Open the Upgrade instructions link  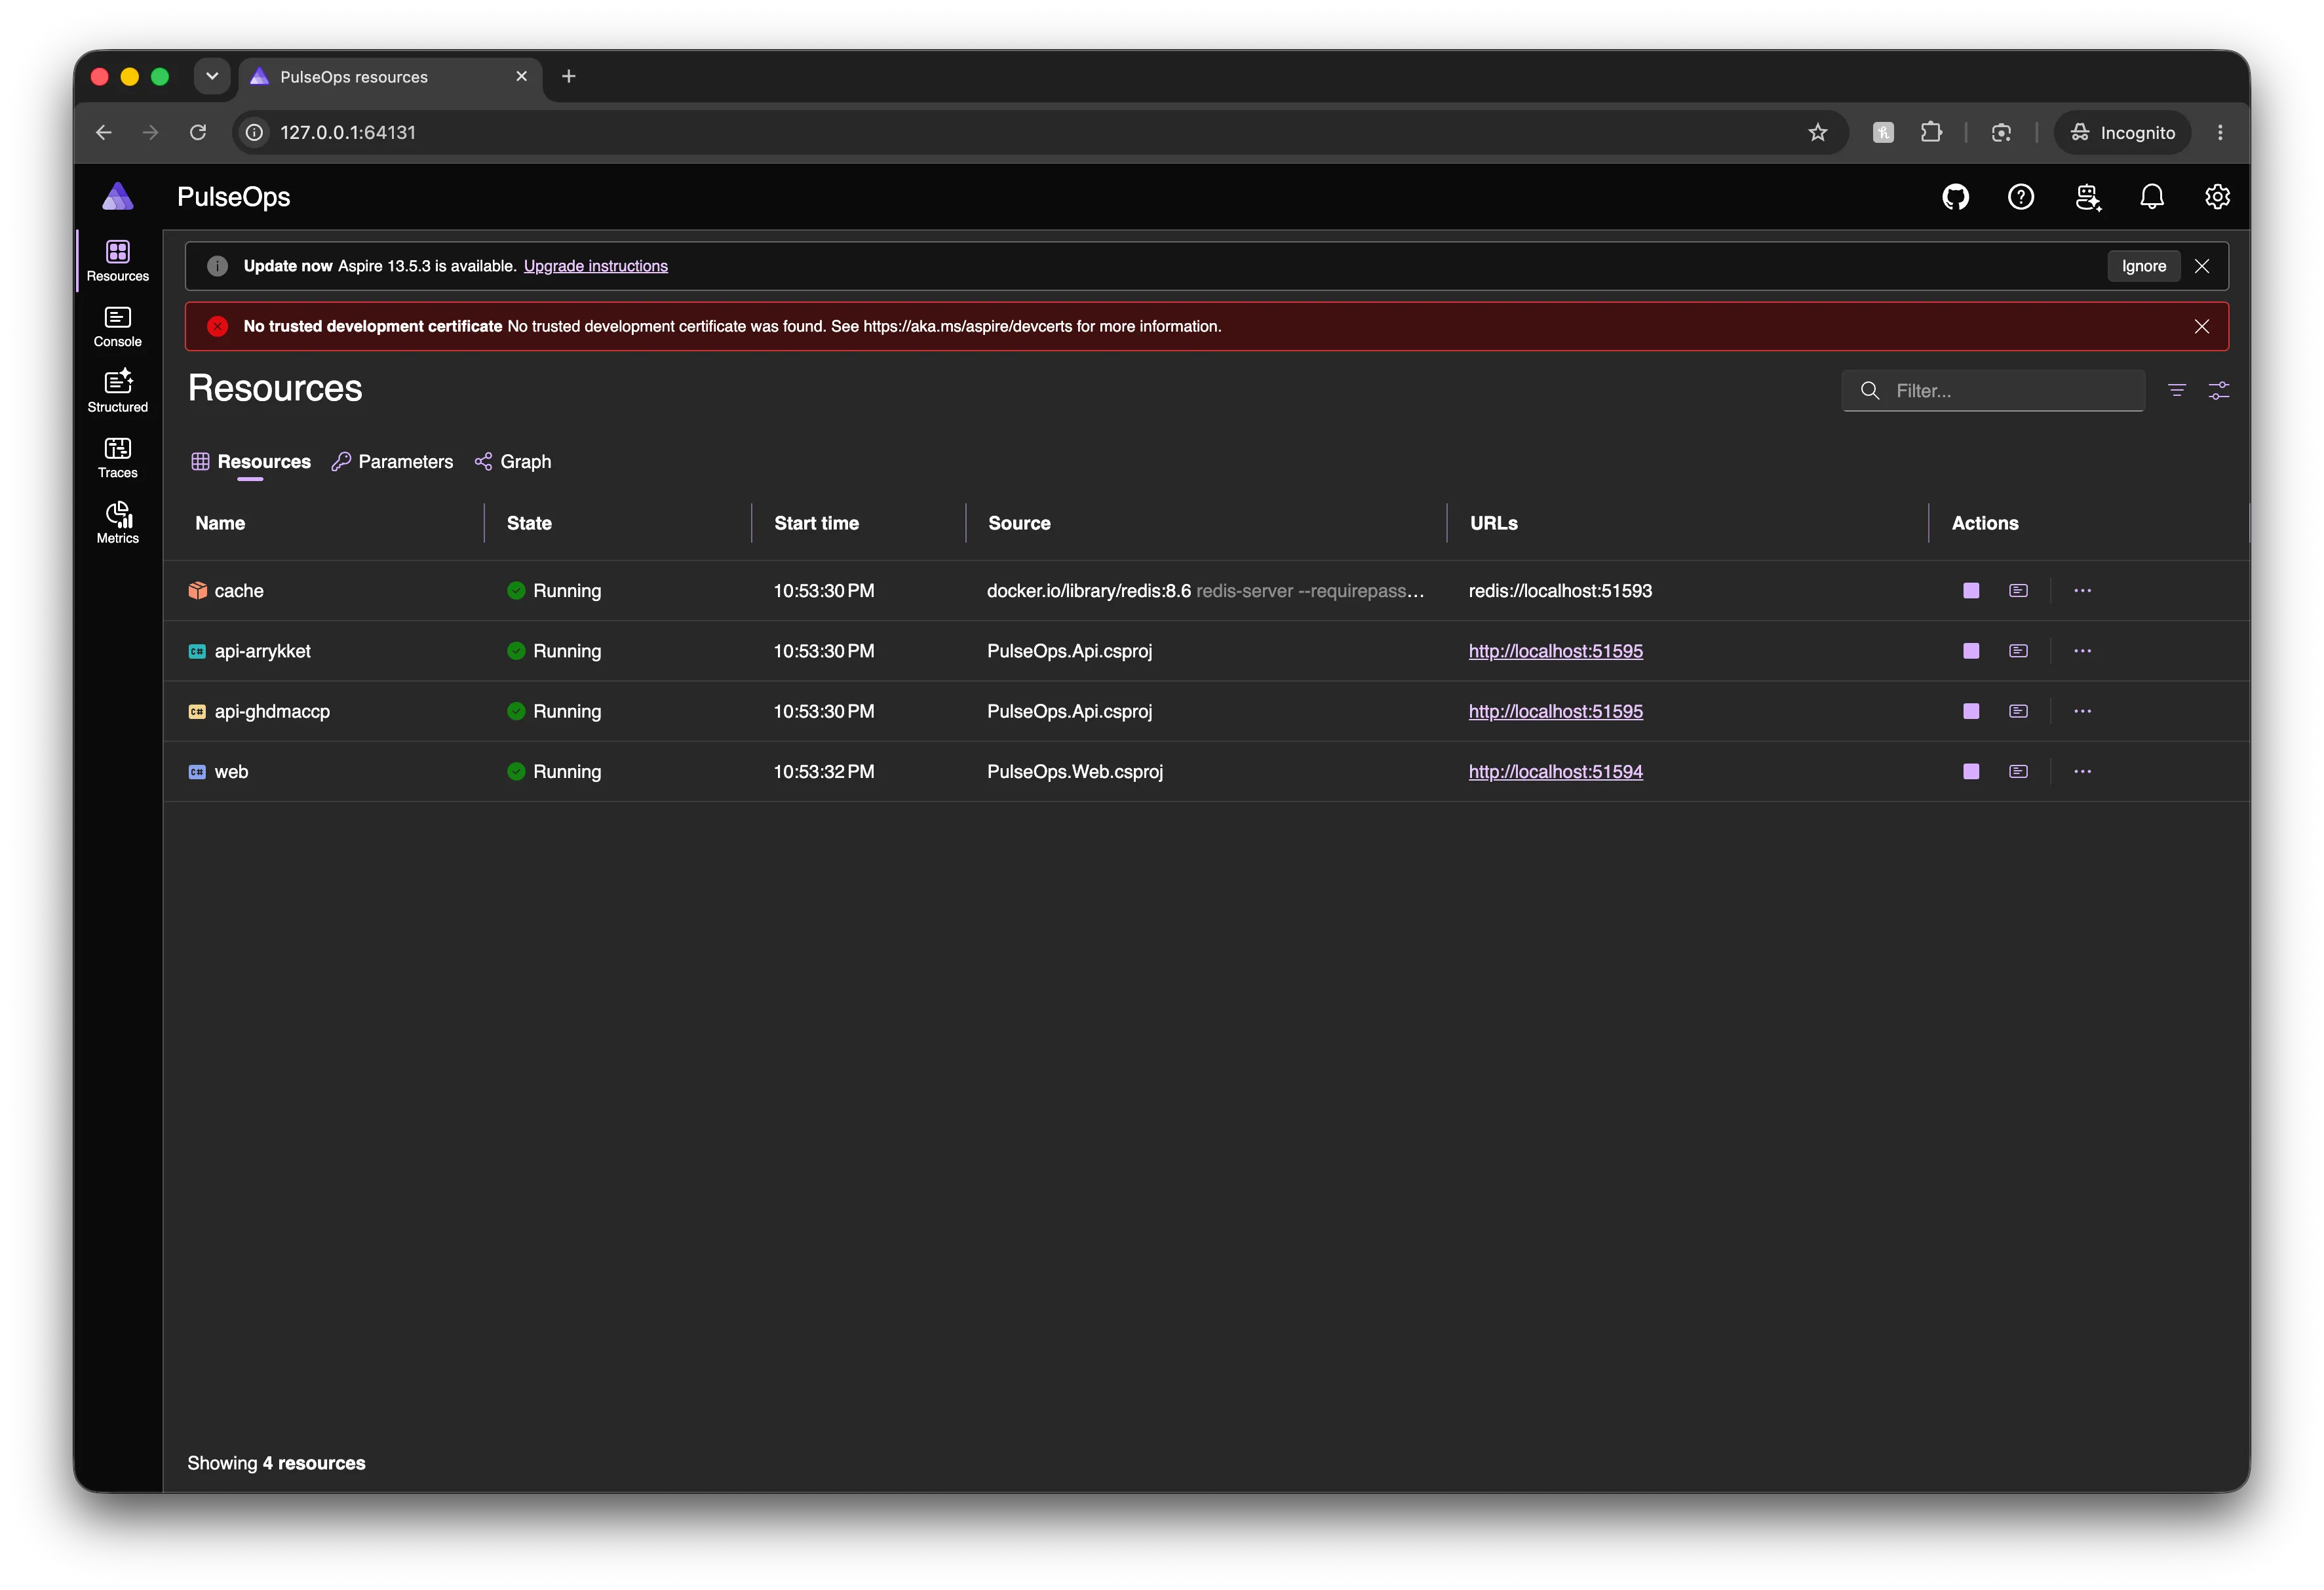pyautogui.click(x=595, y=266)
